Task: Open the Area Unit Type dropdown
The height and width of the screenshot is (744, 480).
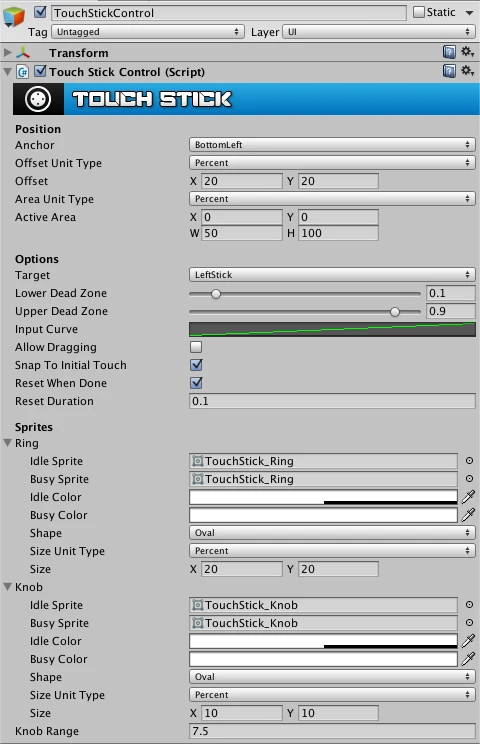Action: pyautogui.click(x=332, y=199)
